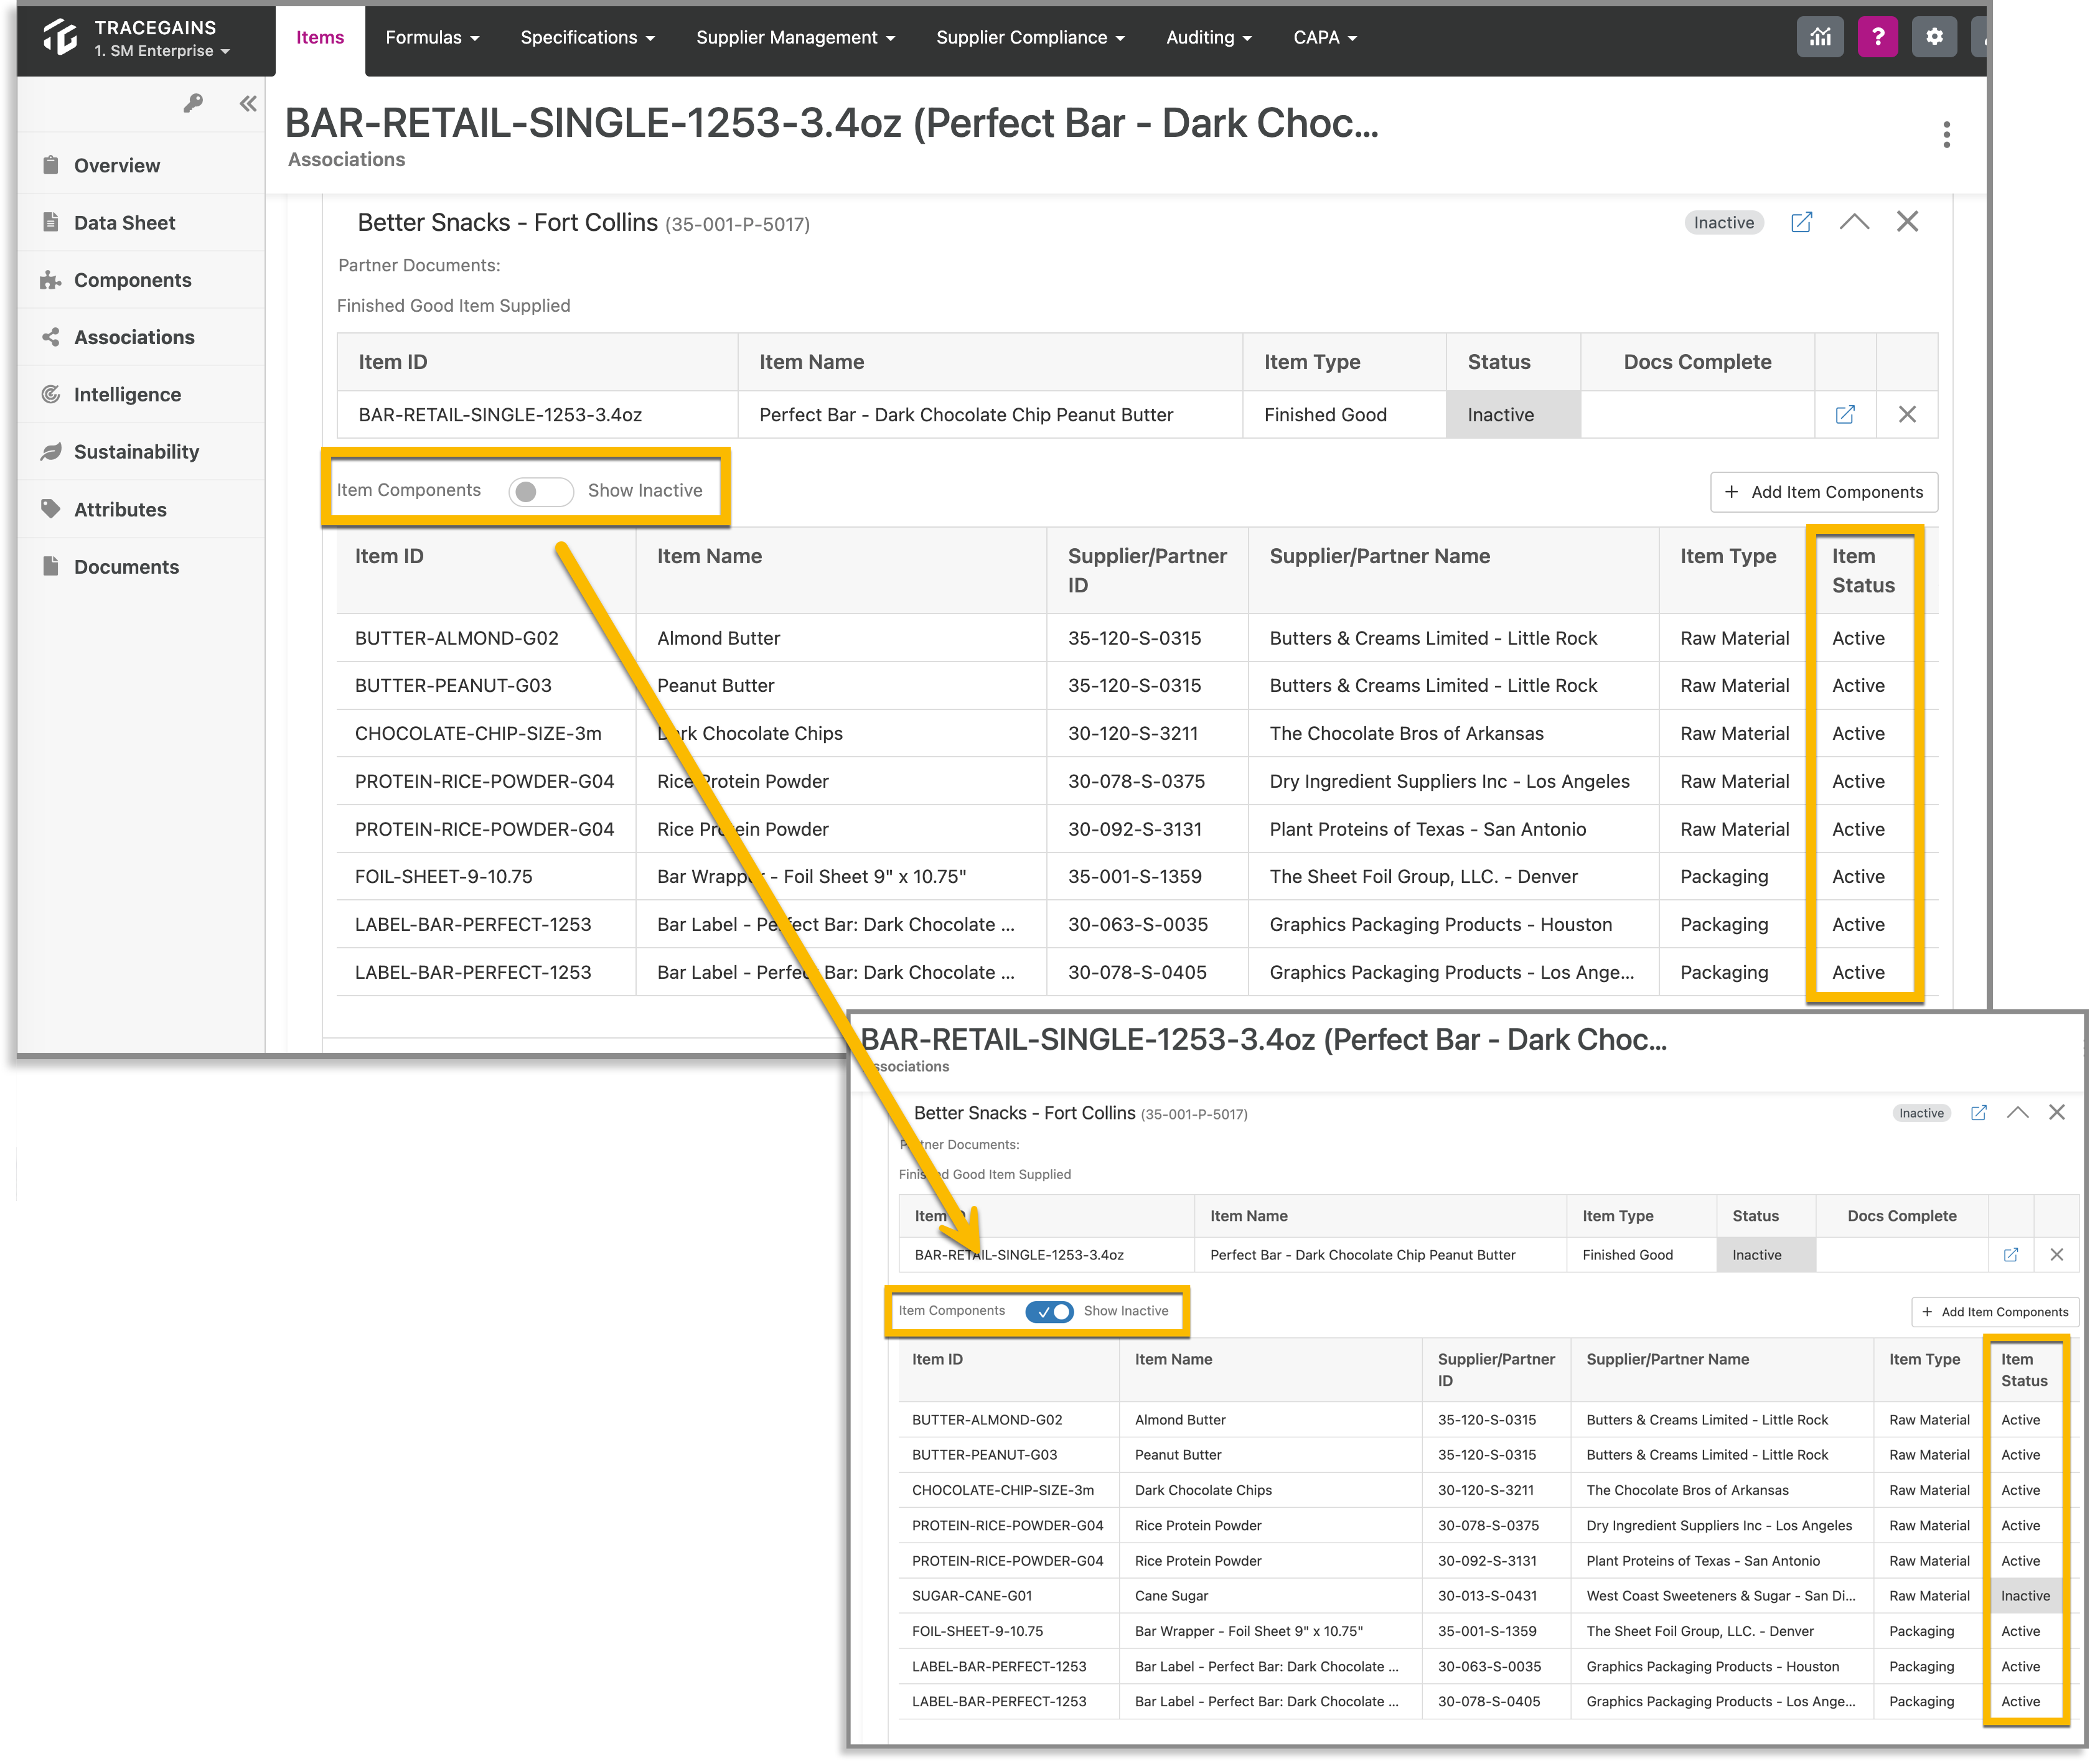2100x1761 pixels.
Task: Click the Overview clipboard icon
Action: [50, 165]
